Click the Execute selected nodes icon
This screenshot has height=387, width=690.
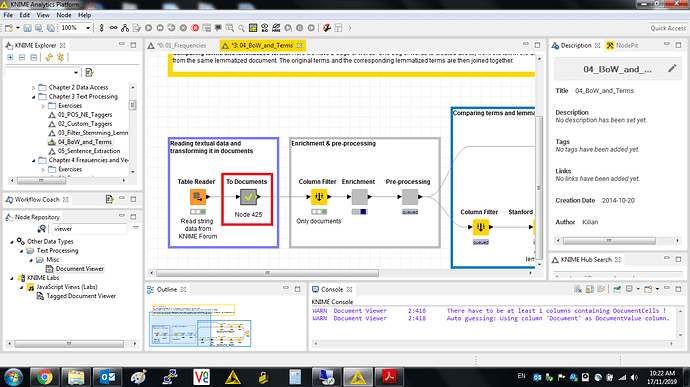(x=148, y=28)
